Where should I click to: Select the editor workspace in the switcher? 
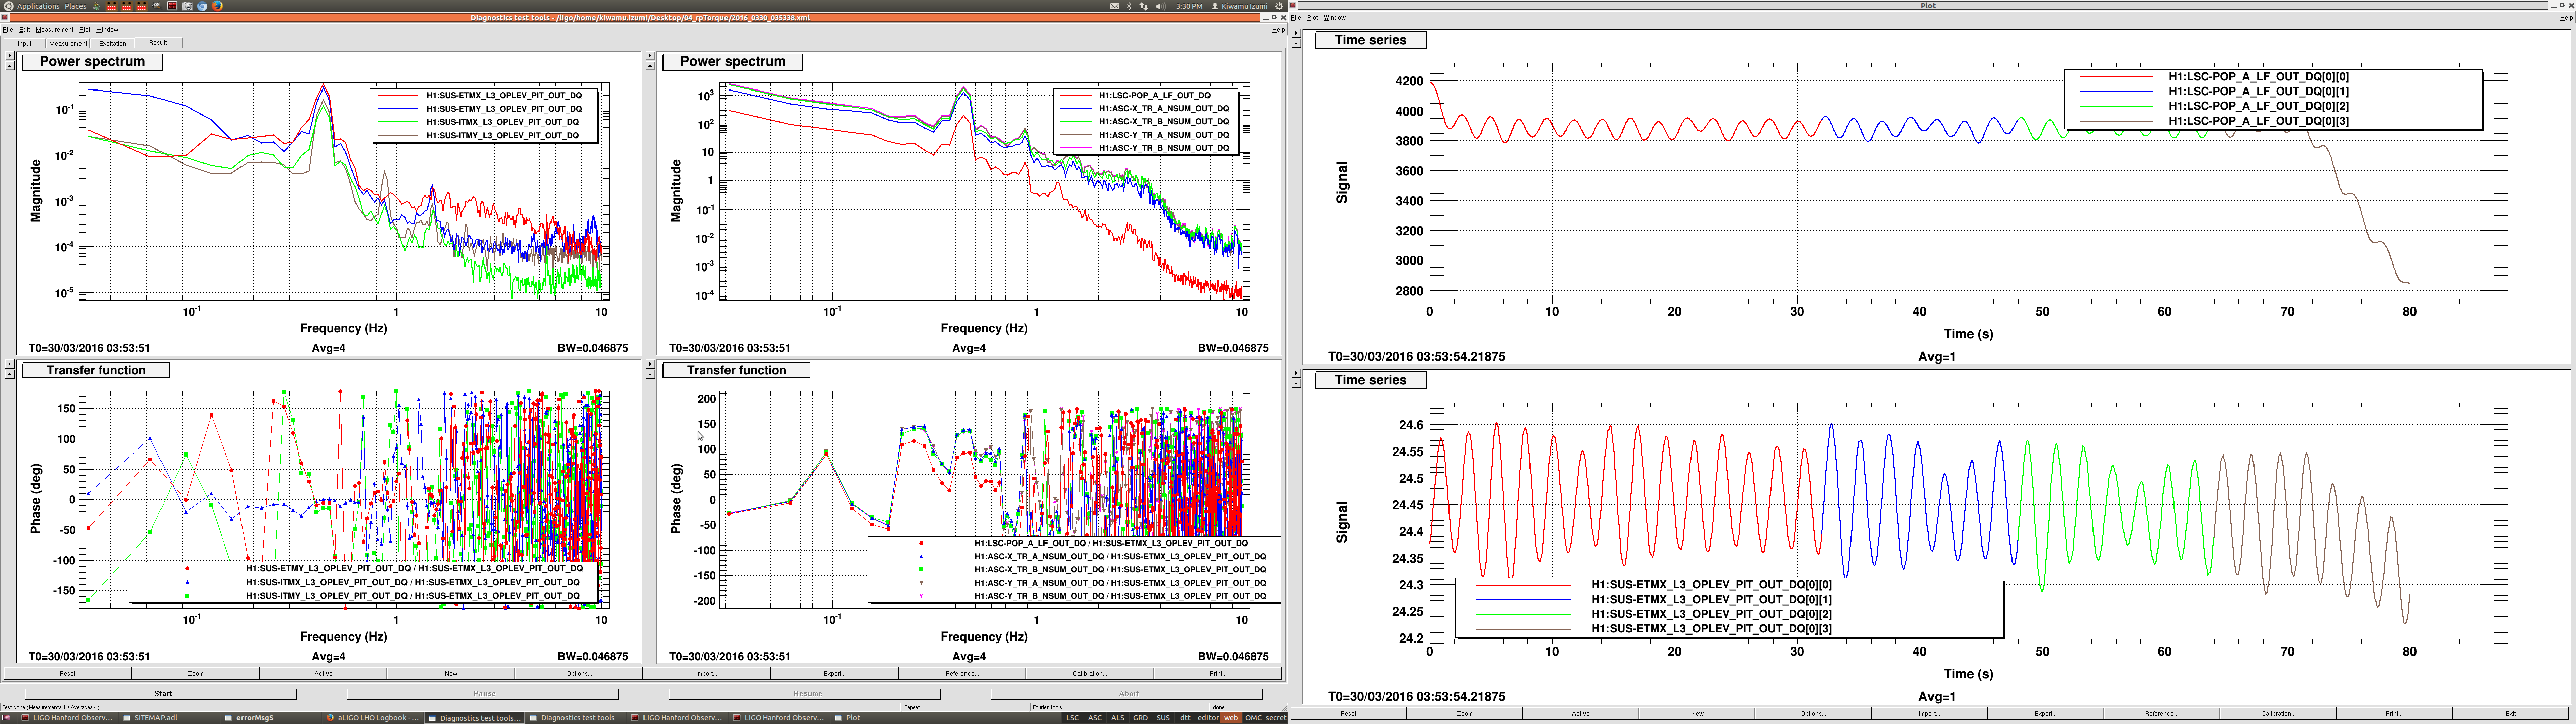click(x=1208, y=718)
